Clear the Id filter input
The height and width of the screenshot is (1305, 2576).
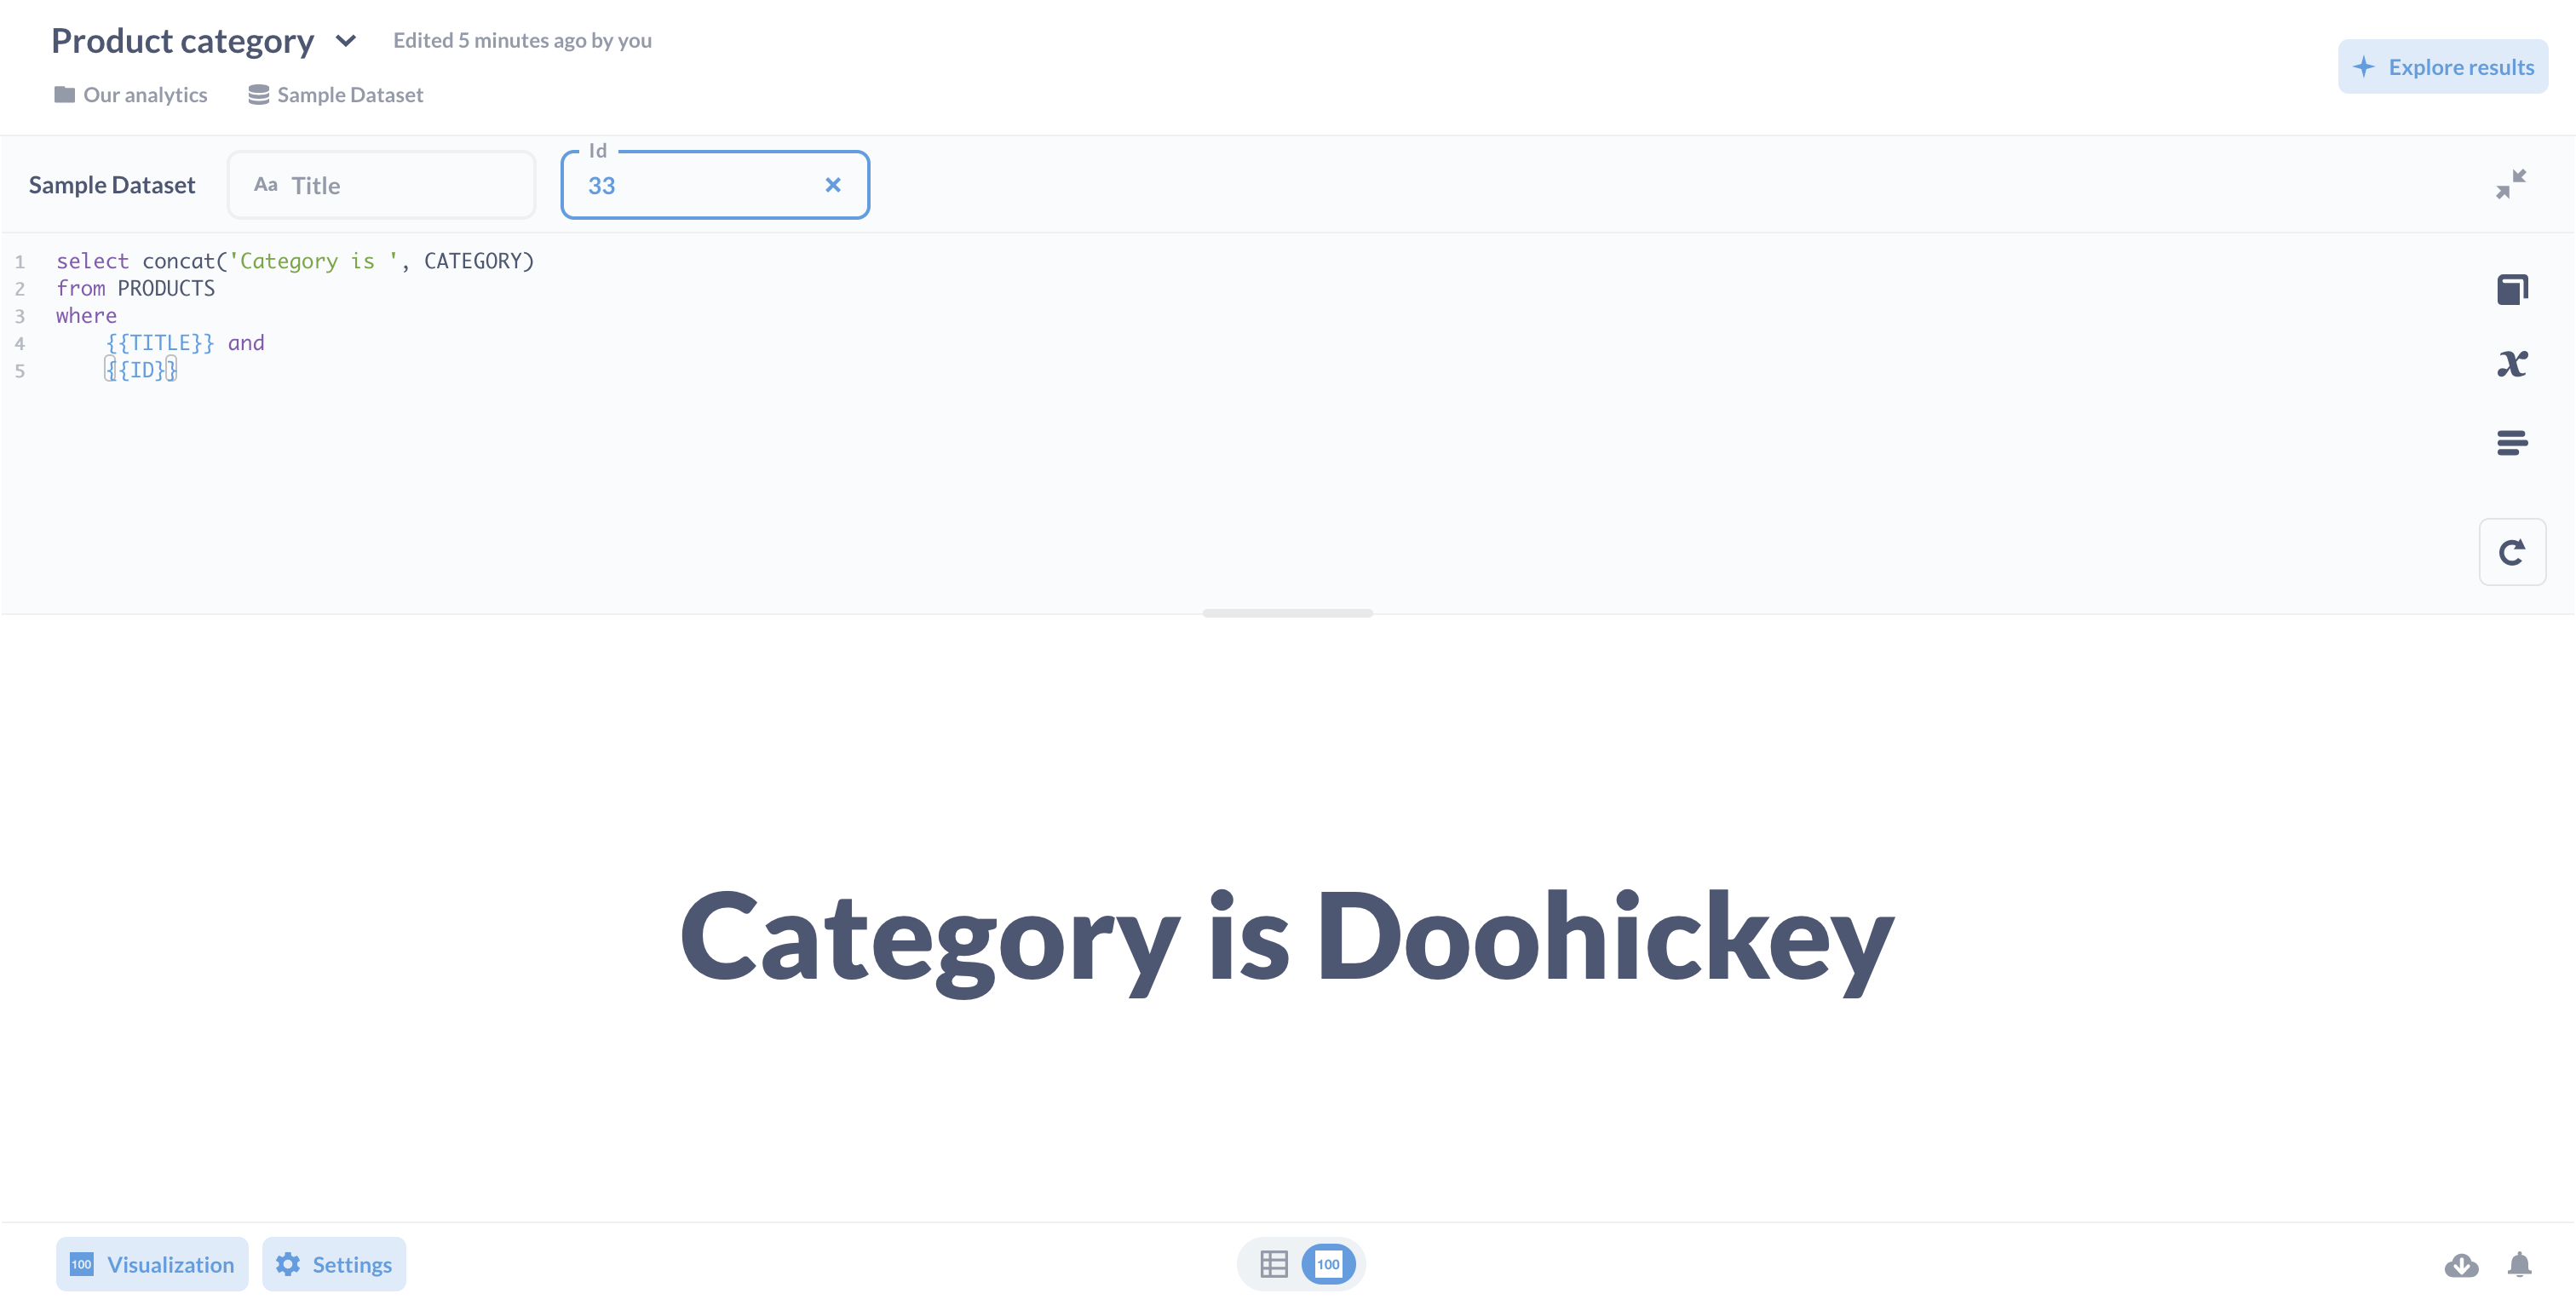(832, 185)
